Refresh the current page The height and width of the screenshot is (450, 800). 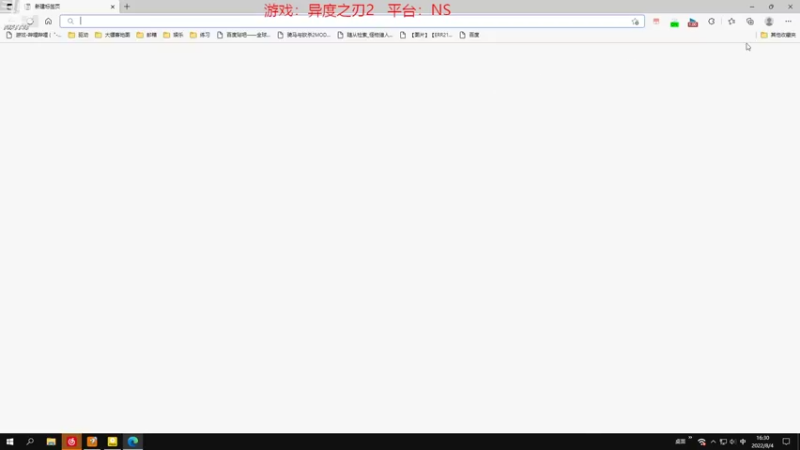(30, 21)
